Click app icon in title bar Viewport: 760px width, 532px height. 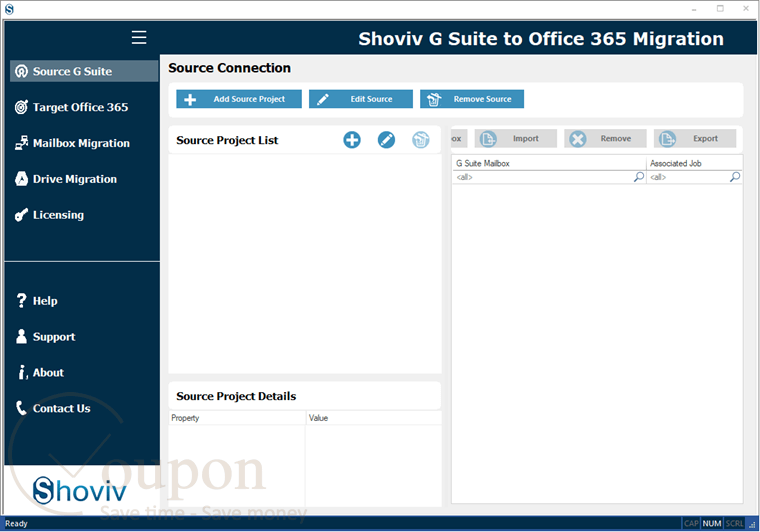coord(9,9)
